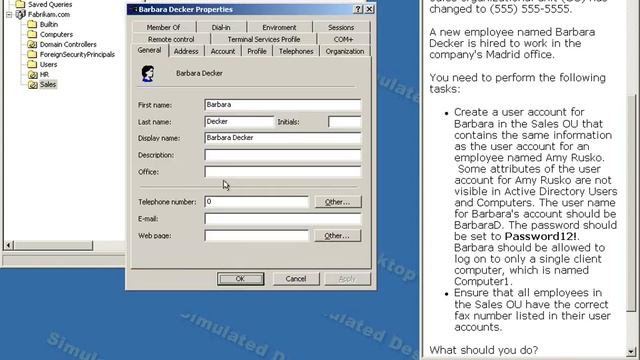Select the Users container

pos(48,64)
